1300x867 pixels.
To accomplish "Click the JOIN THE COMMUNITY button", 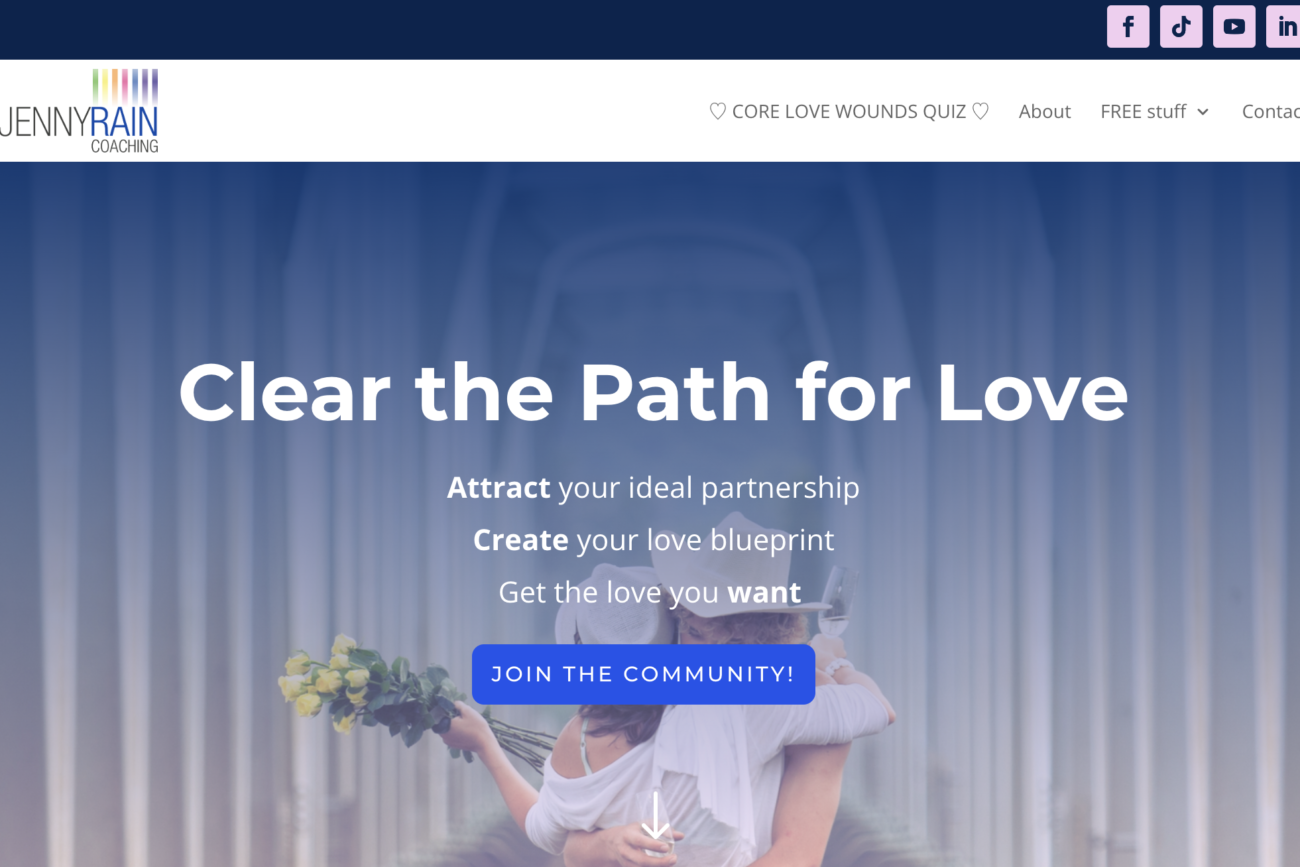I will pyautogui.click(x=643, y=674).
